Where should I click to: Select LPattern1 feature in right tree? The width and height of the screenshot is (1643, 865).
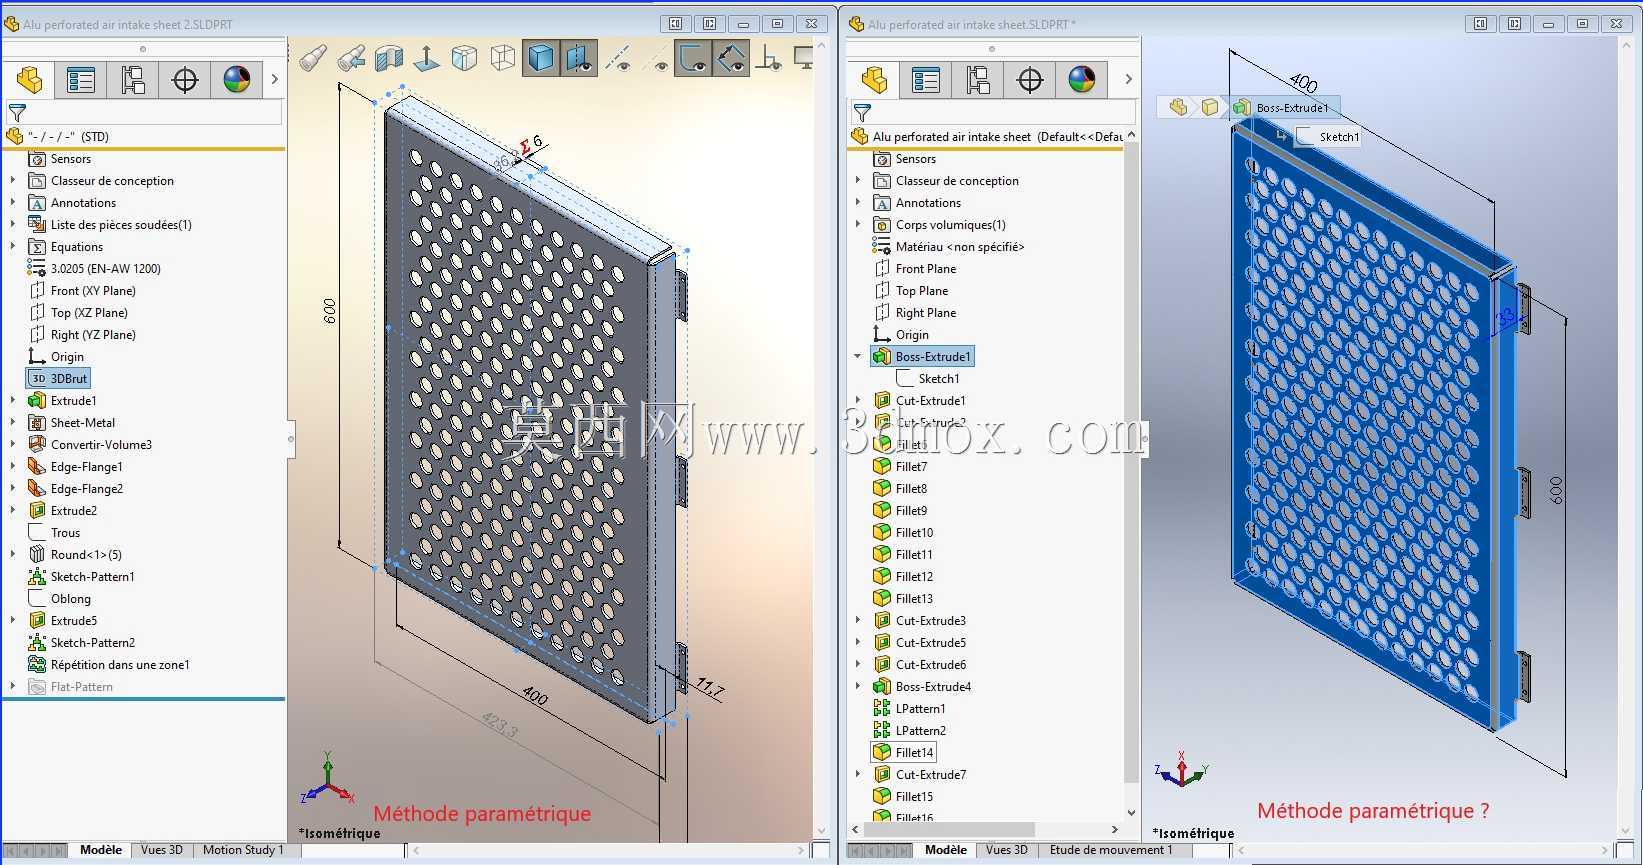(909, 709)
